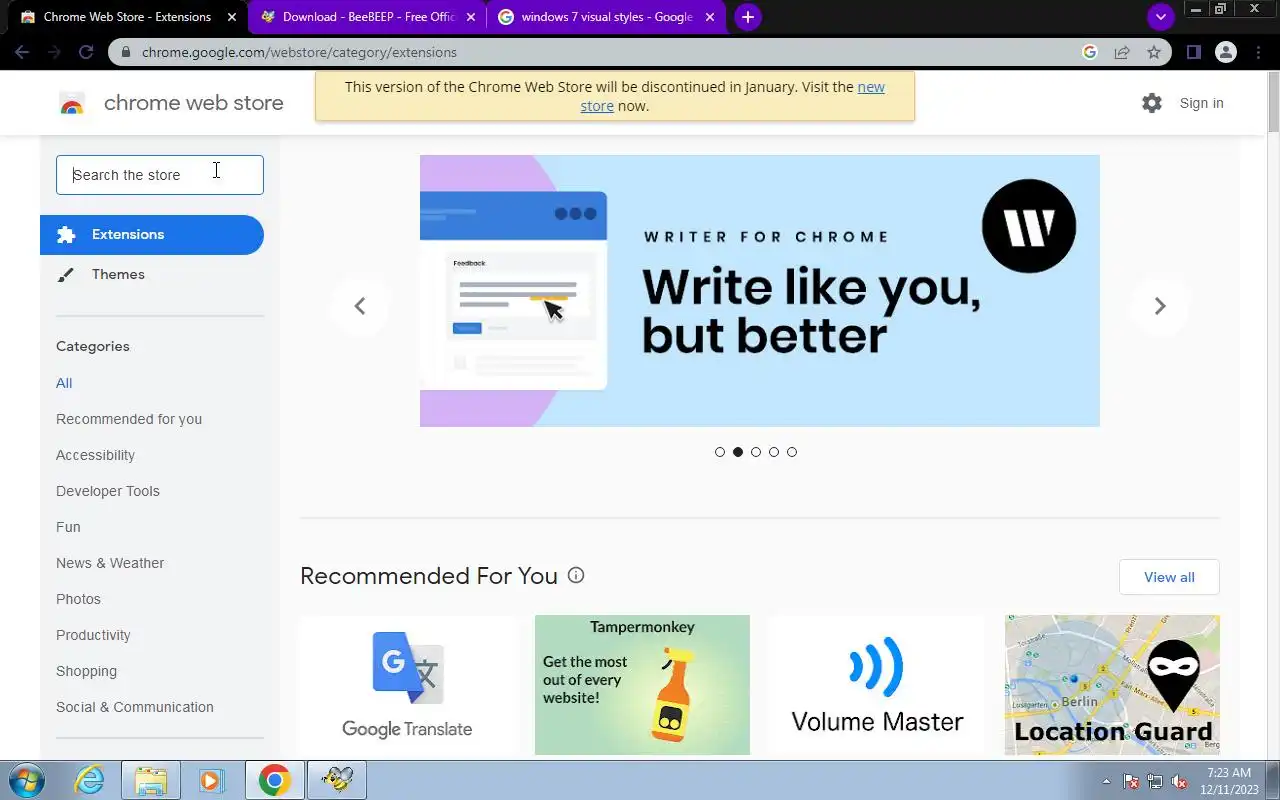Viewport: 1280px width, 800px height.
Task: Focus the Search the store field
Action: click(160, 175)
